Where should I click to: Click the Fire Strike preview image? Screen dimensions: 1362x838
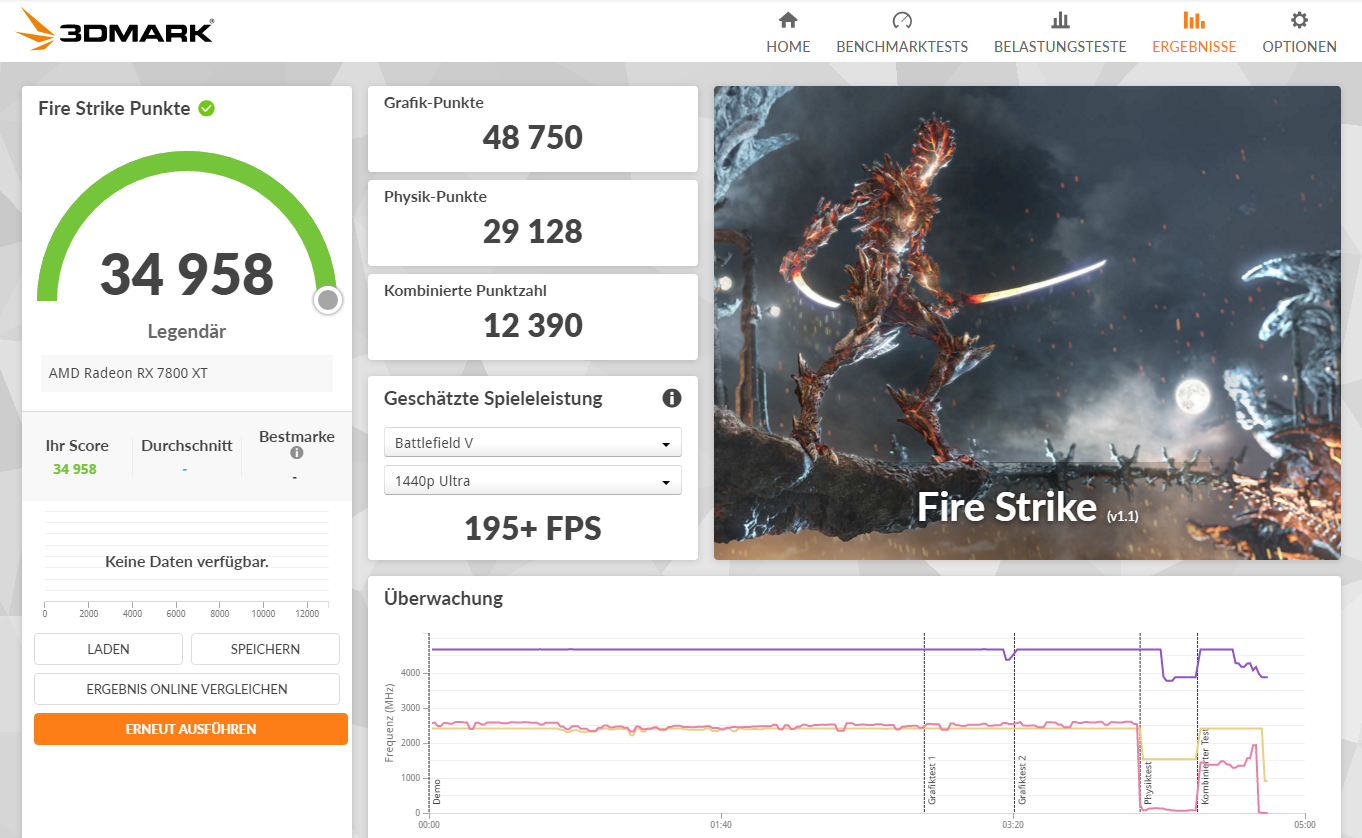click(1027, 323)
